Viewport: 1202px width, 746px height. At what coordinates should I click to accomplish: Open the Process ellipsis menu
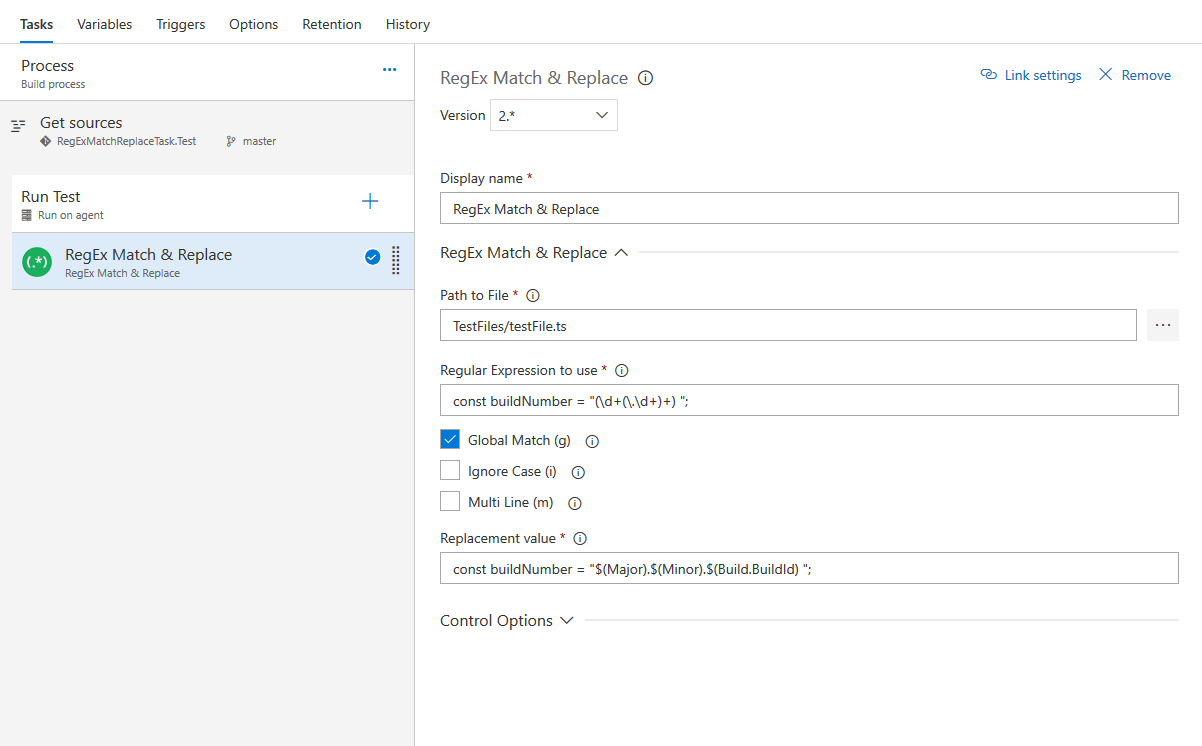[390, 70]
